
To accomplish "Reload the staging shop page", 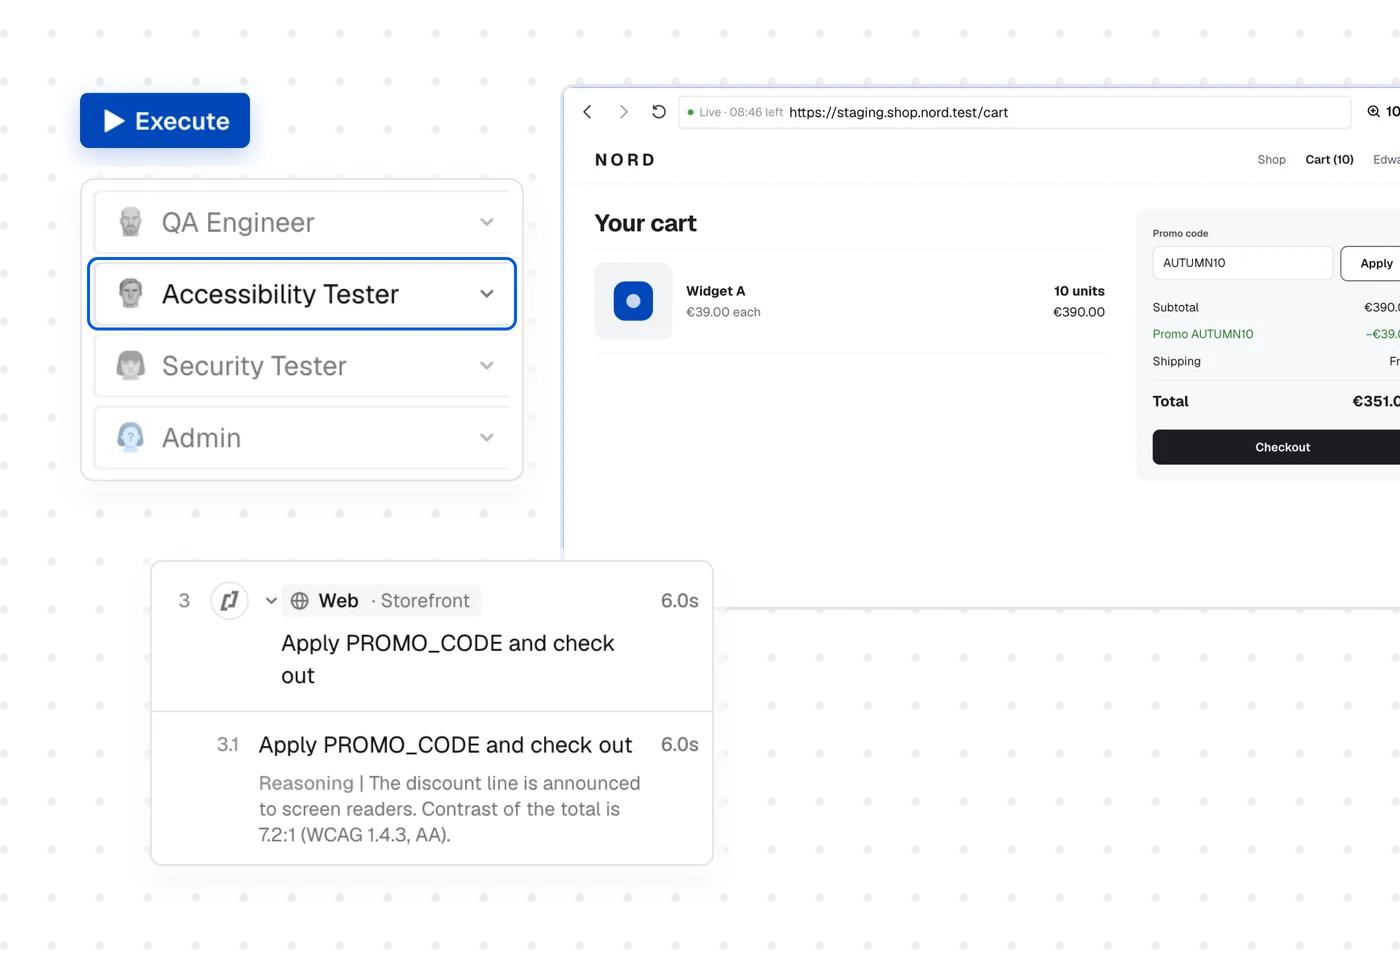I will (658, 112).
